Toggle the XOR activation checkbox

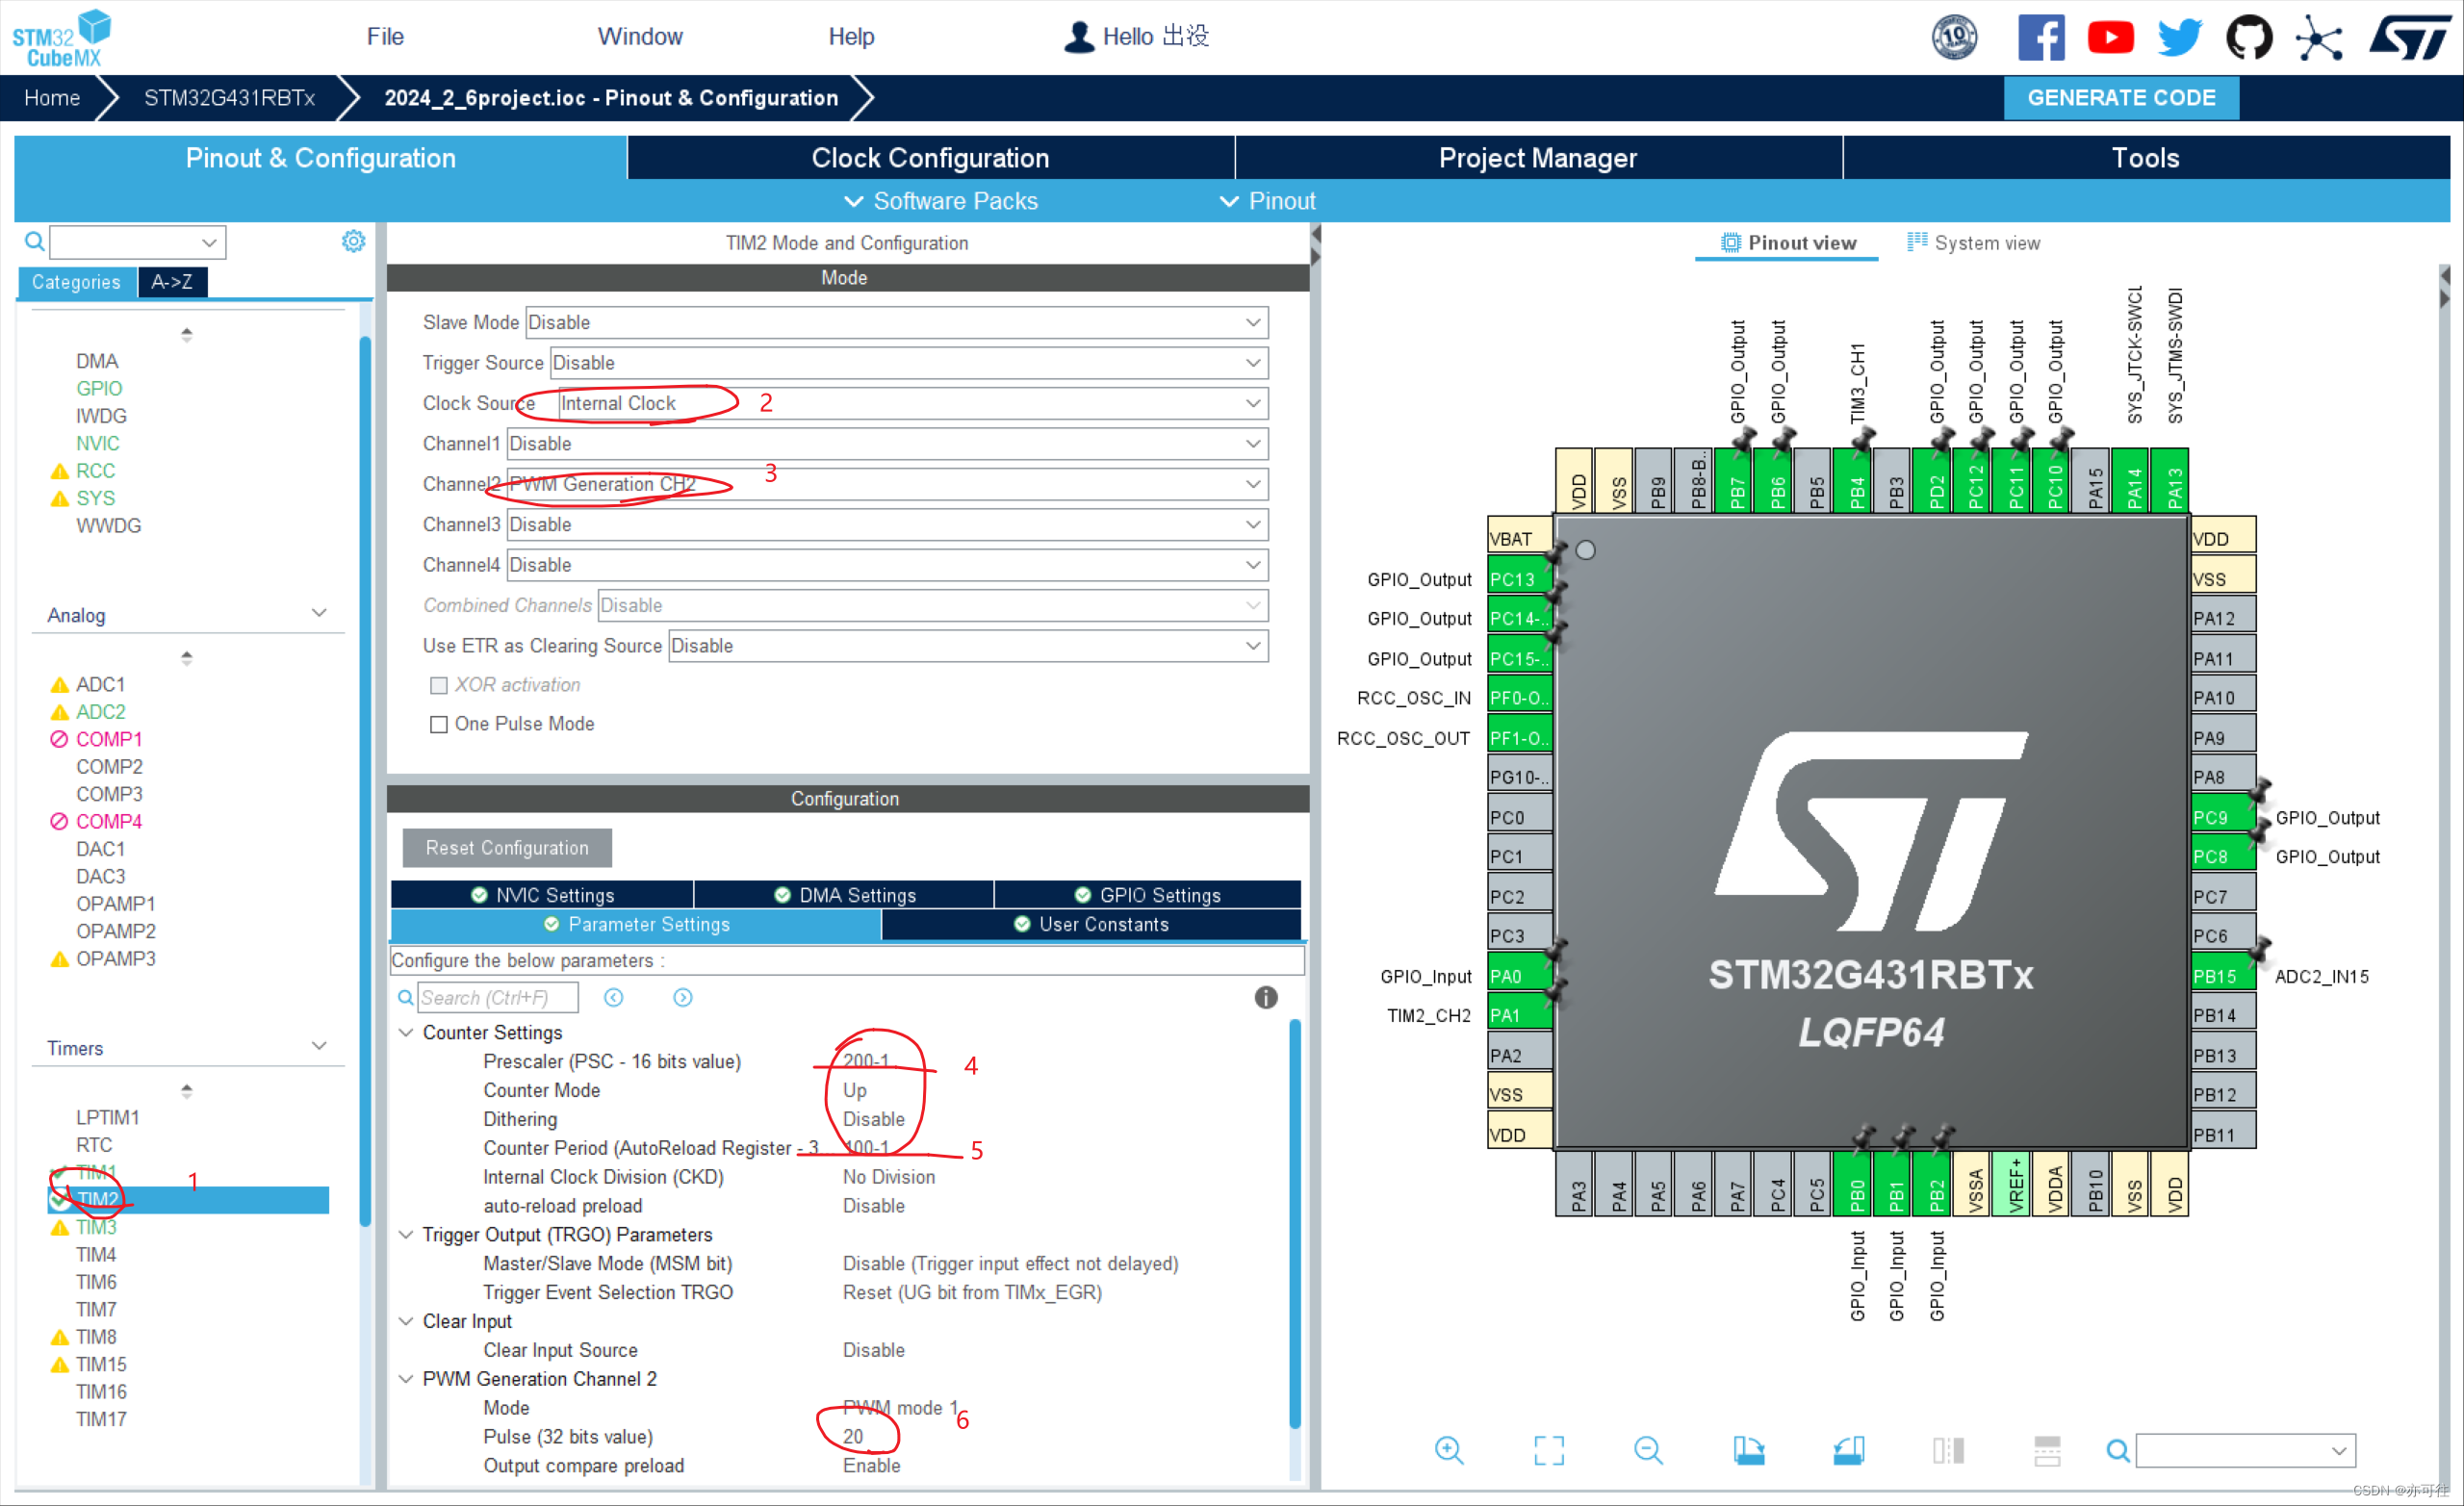click(x=438, y=685)
